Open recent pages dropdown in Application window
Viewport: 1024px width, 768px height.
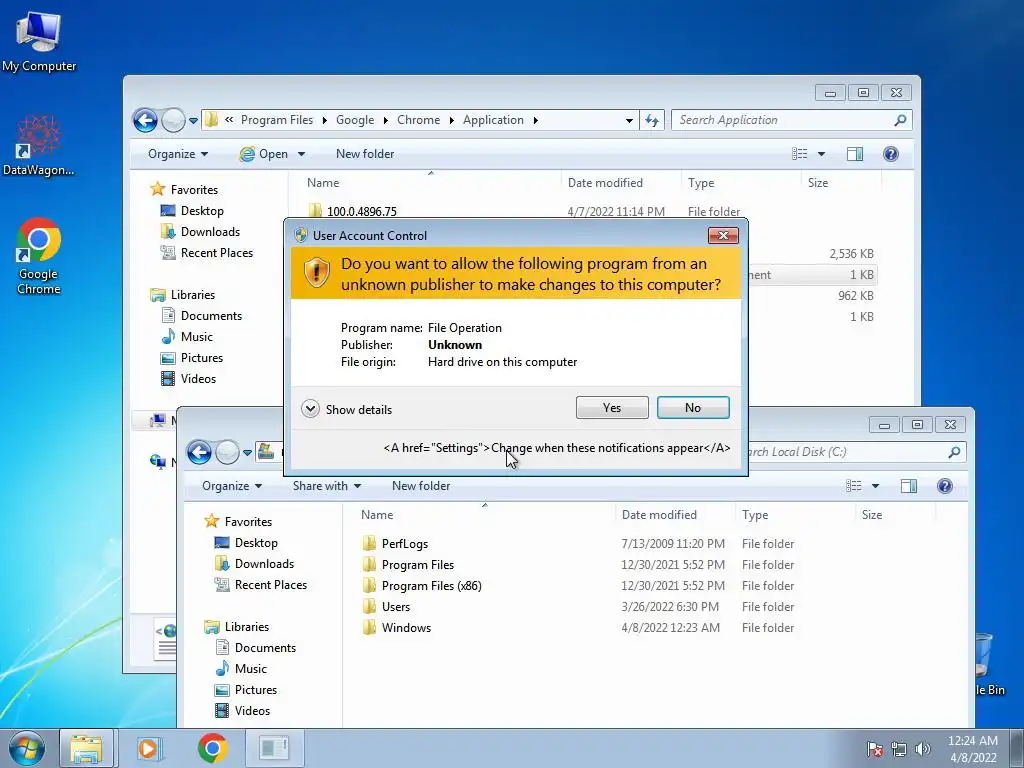[193, 121]
